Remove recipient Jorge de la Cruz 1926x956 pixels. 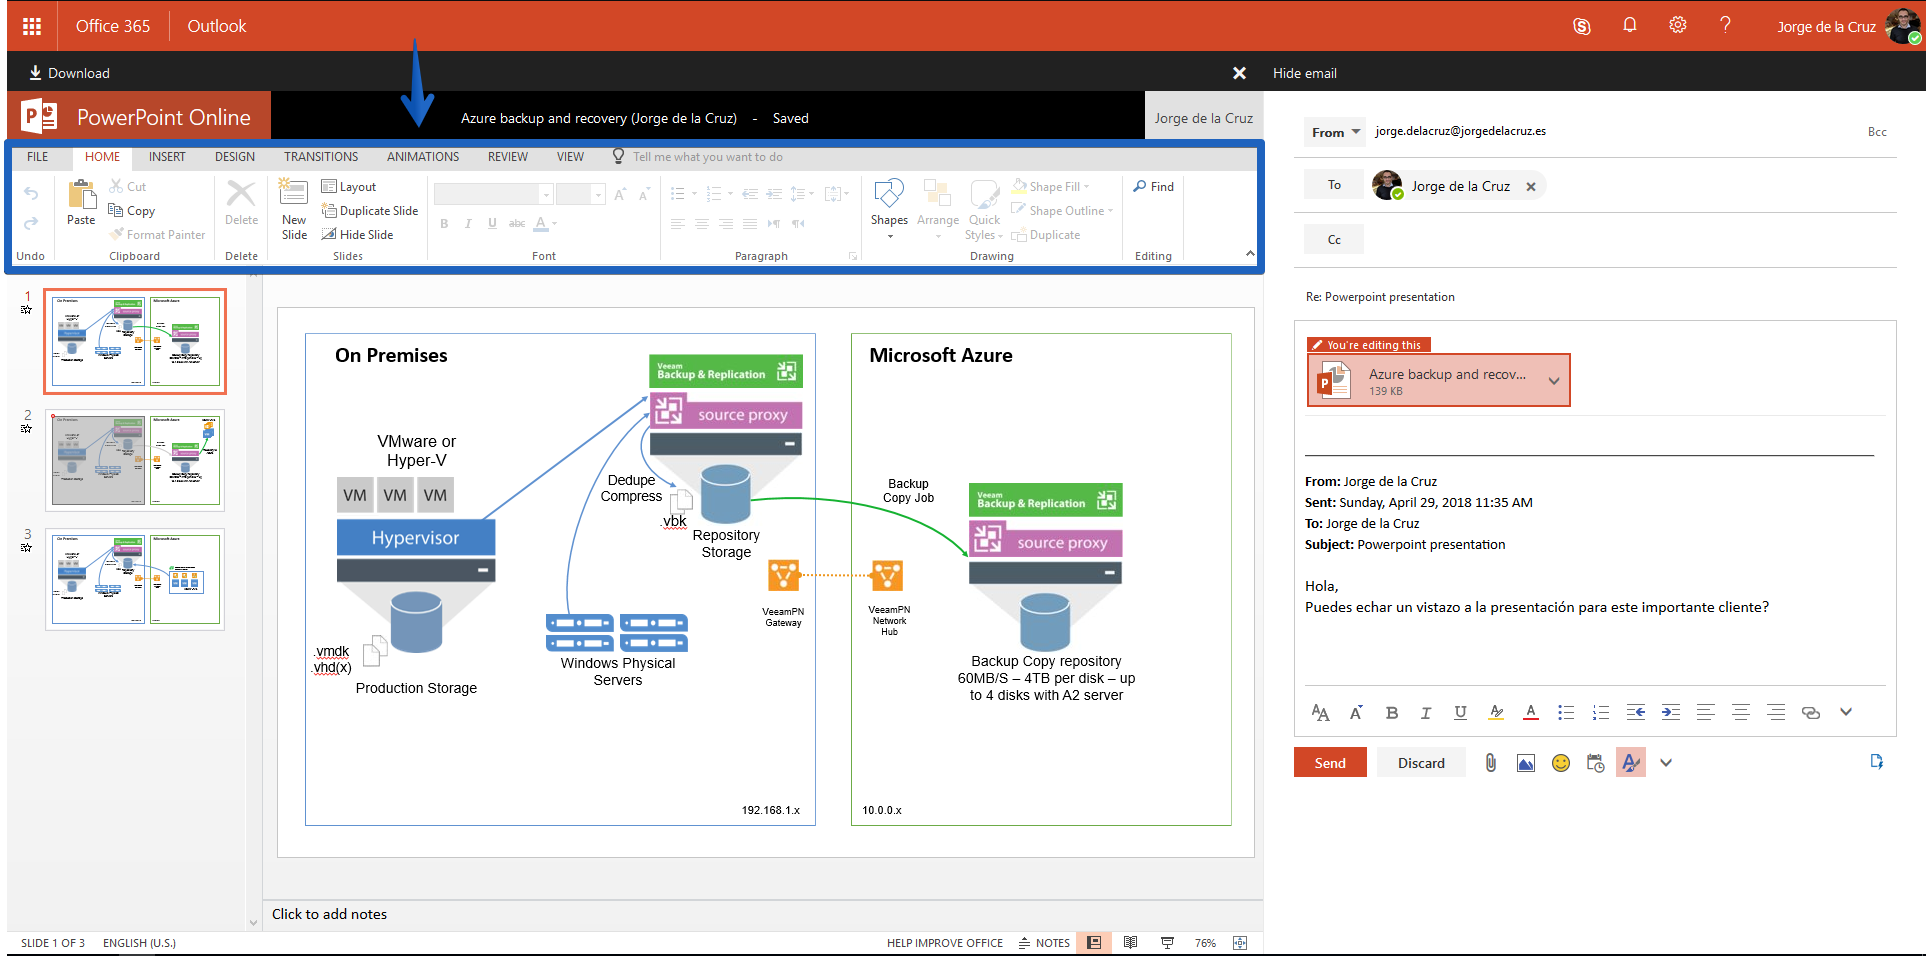click(x=1531, y=187)
